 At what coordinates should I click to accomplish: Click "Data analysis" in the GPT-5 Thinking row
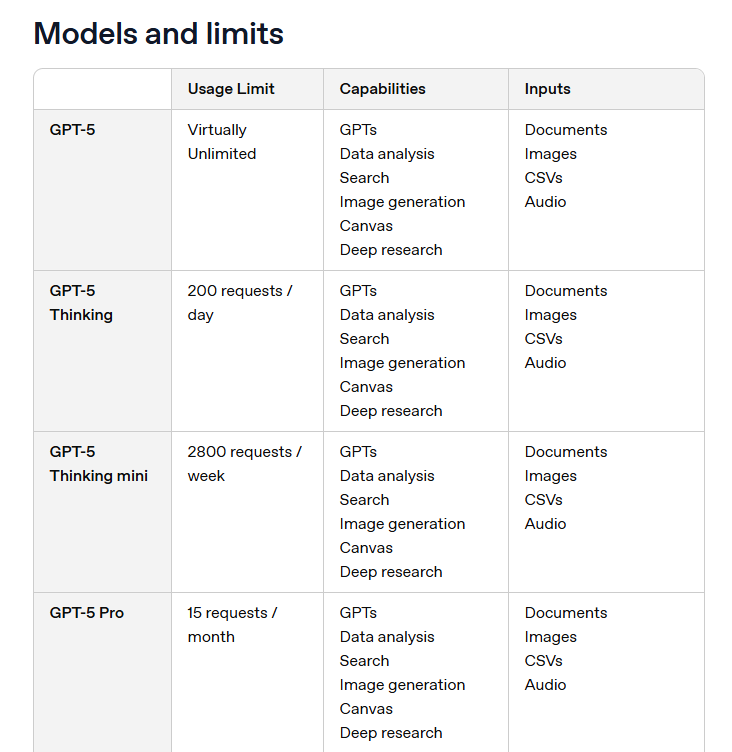pos(387,315)
